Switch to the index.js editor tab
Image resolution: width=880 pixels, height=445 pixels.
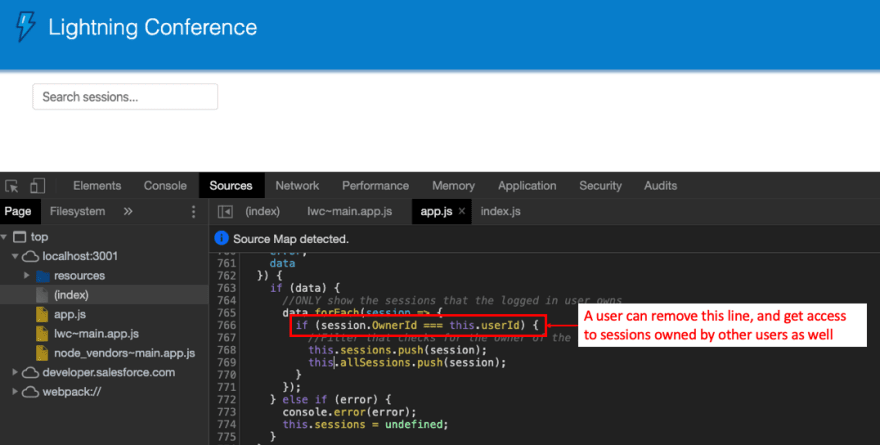[x=501, y=212]
